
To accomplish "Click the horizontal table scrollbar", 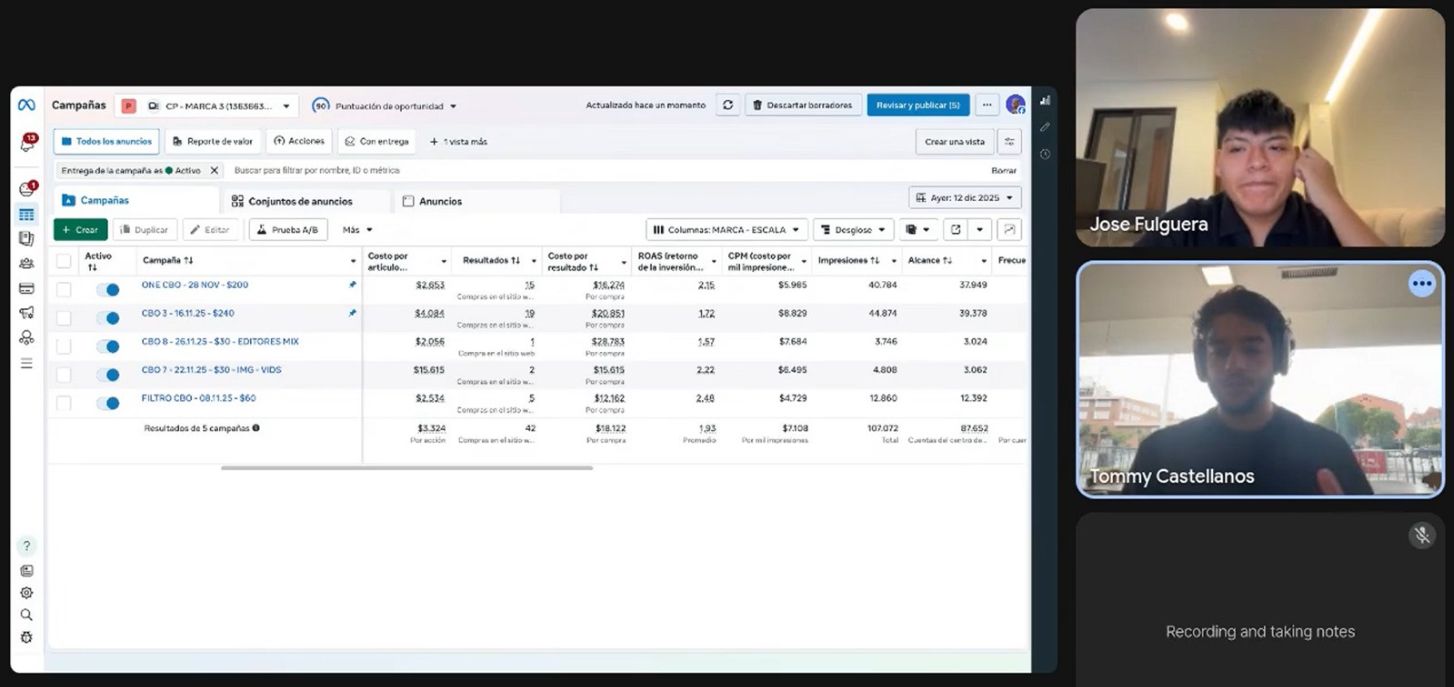I will click(x=406, y=468).
